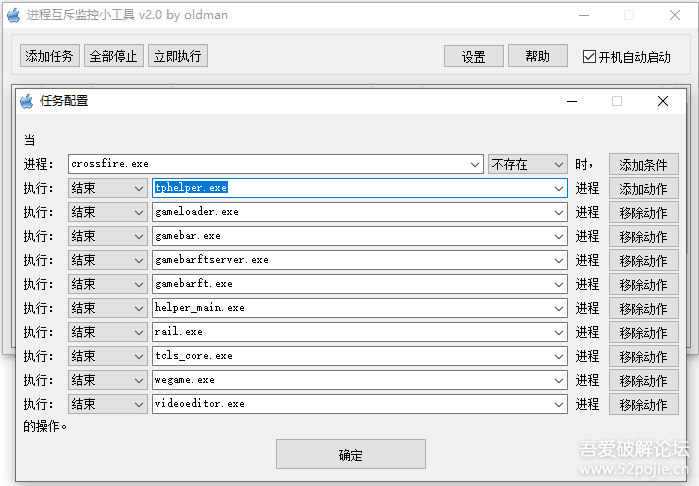Close the 任务配置 dialog
699x486 pixels.
663,101
